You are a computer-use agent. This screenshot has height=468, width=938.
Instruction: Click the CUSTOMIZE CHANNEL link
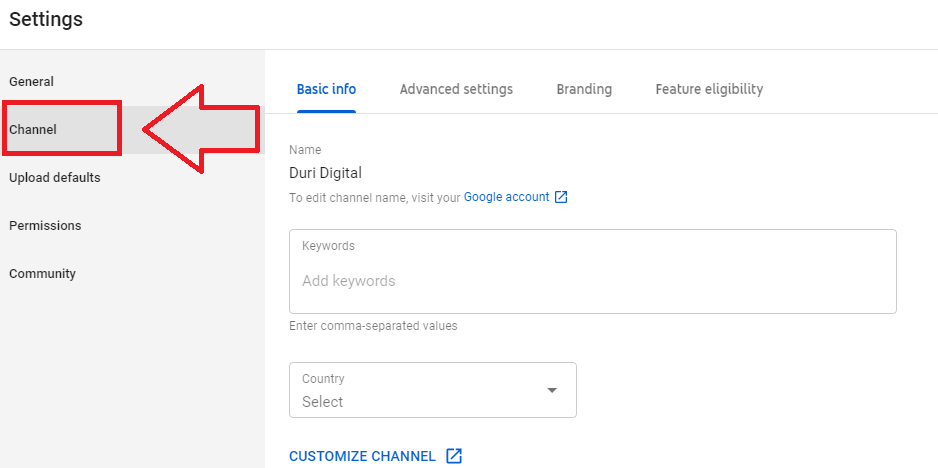coord(362,457)
